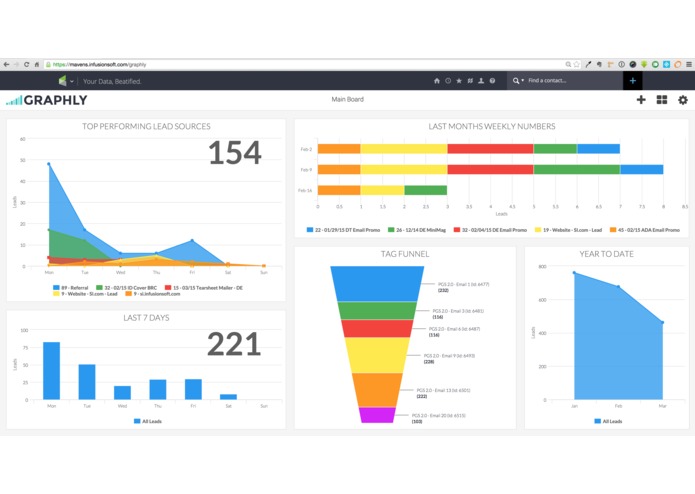
Task: Toggle 15 - 03/15 Tearsheet Mailer - DE series
Action: pyautogui.click(x=203, y=288)
